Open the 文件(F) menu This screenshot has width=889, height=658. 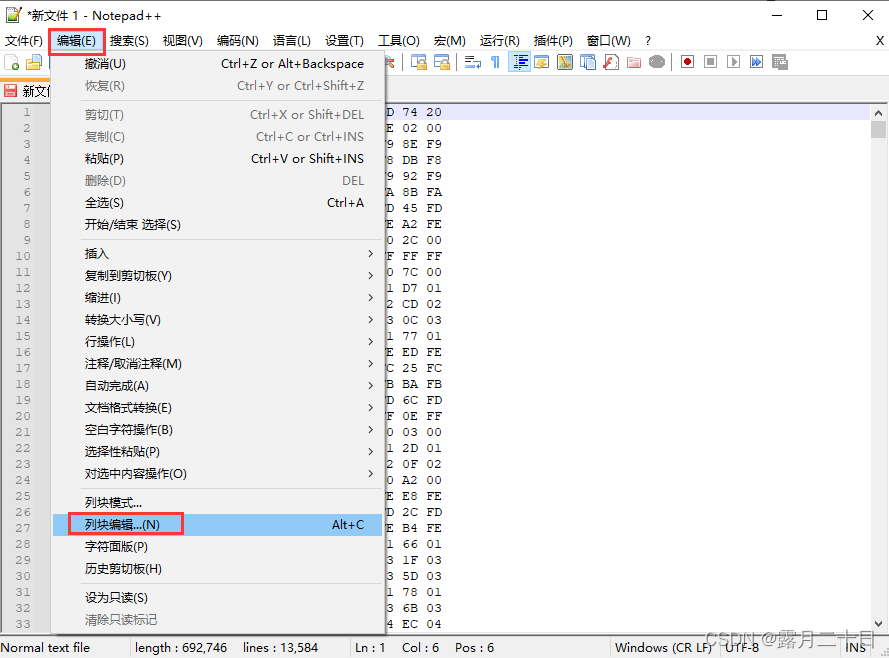tap(24, 41)
